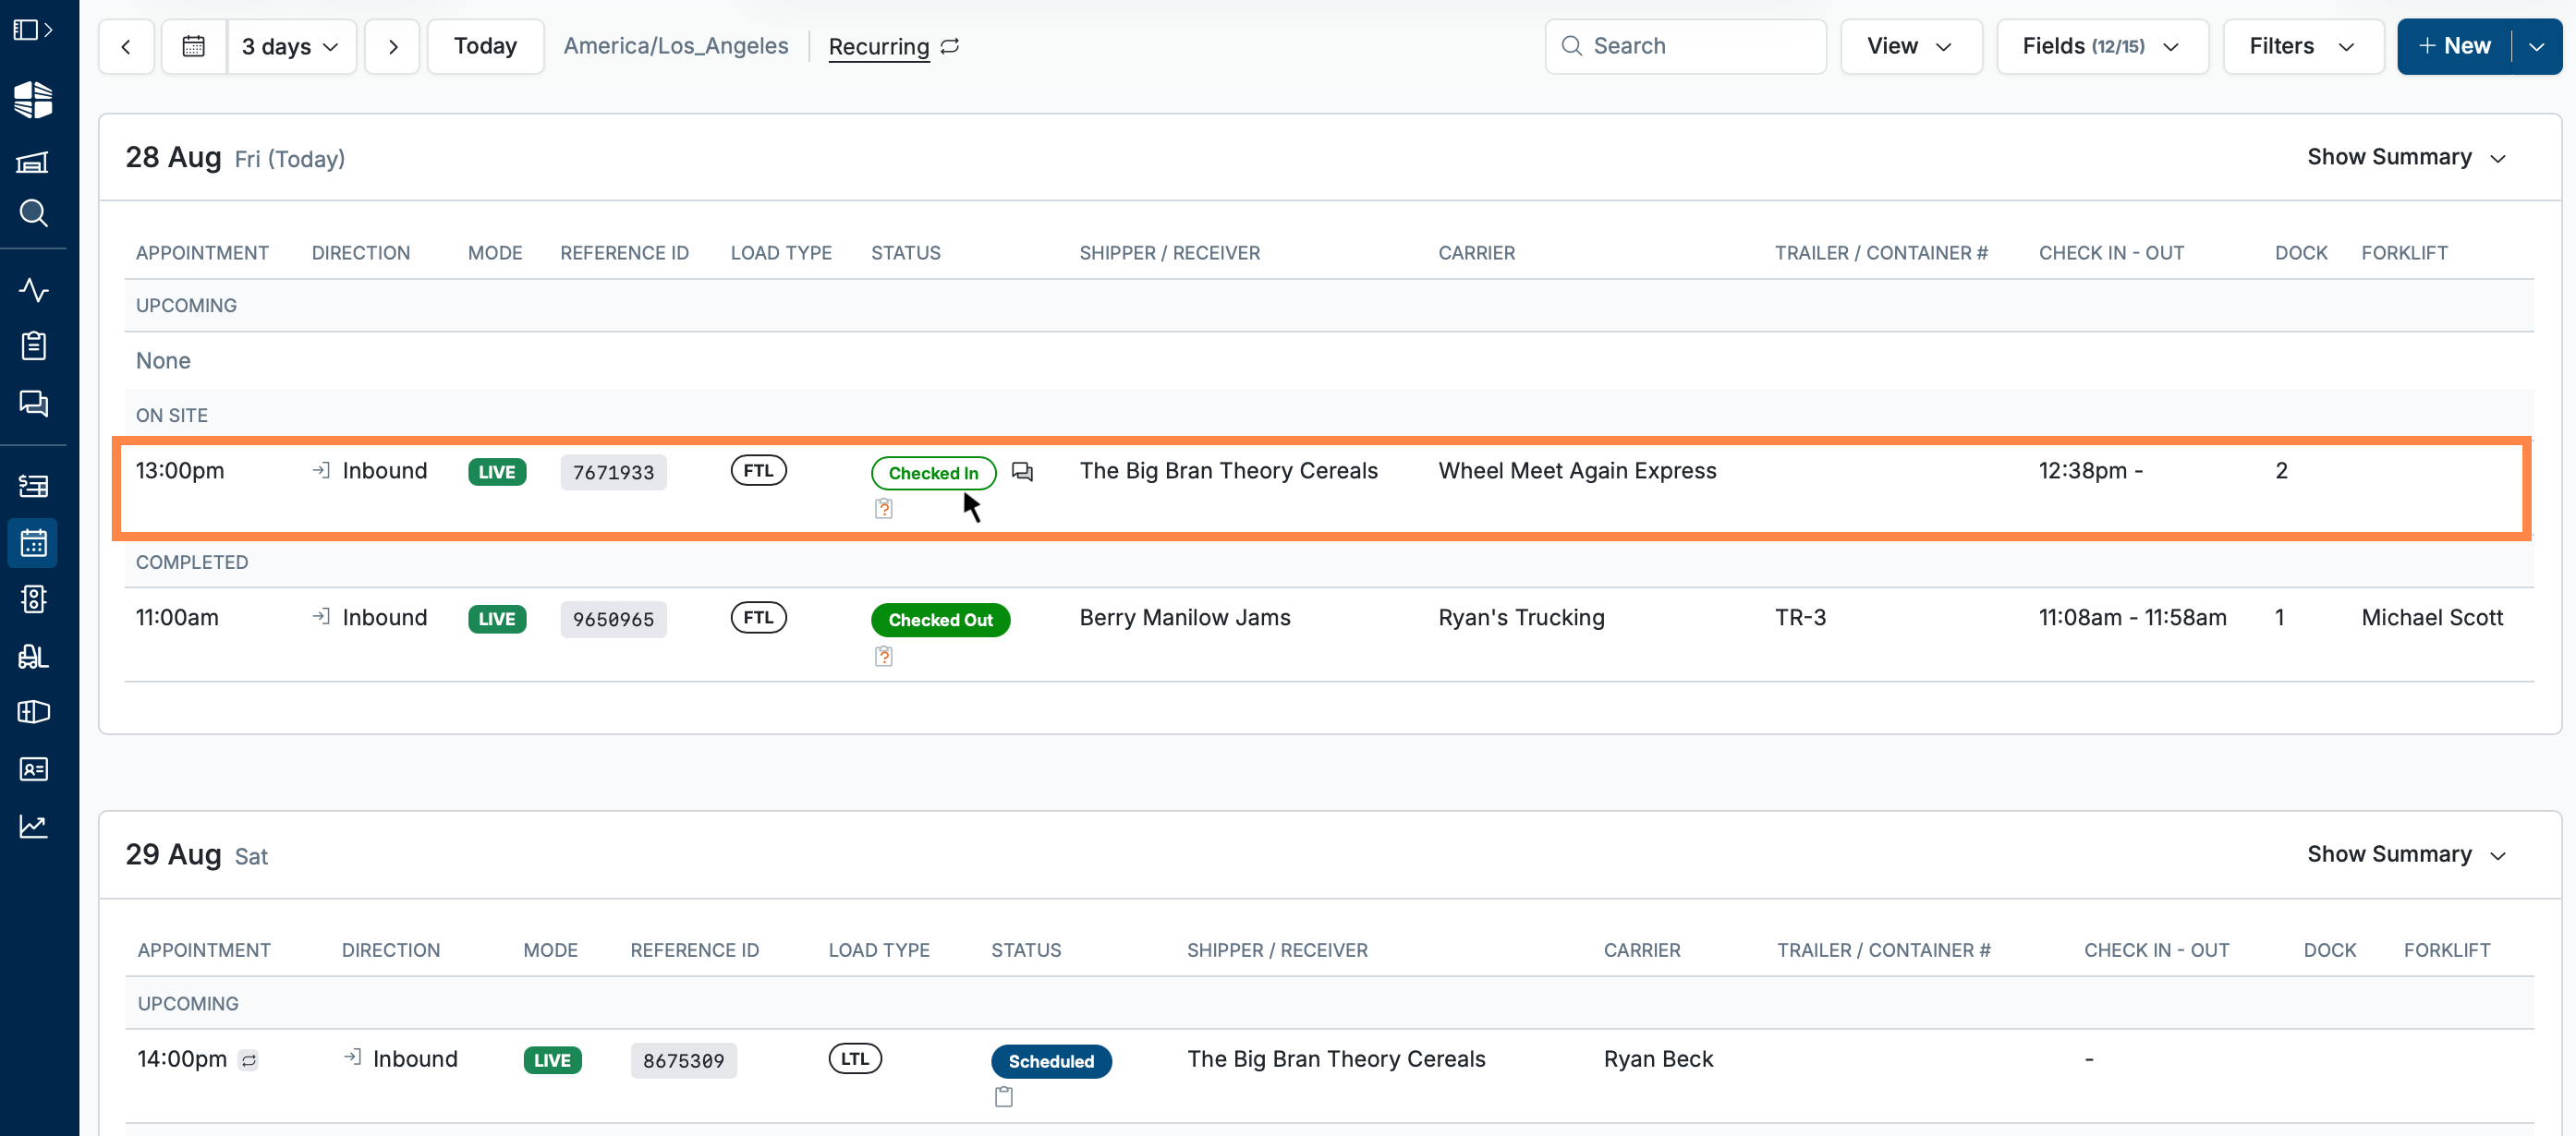
Task: Open document icon under Checked Out badge
Action: (884, 656)
